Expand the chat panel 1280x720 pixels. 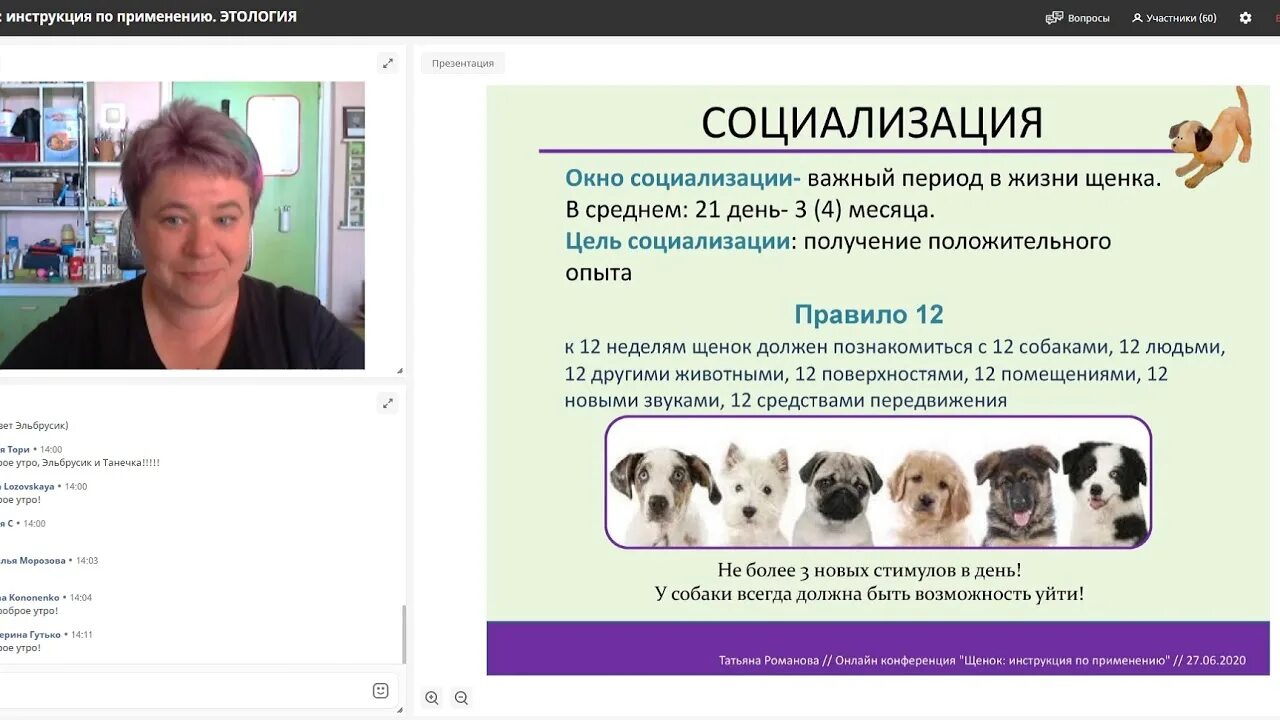387,403
